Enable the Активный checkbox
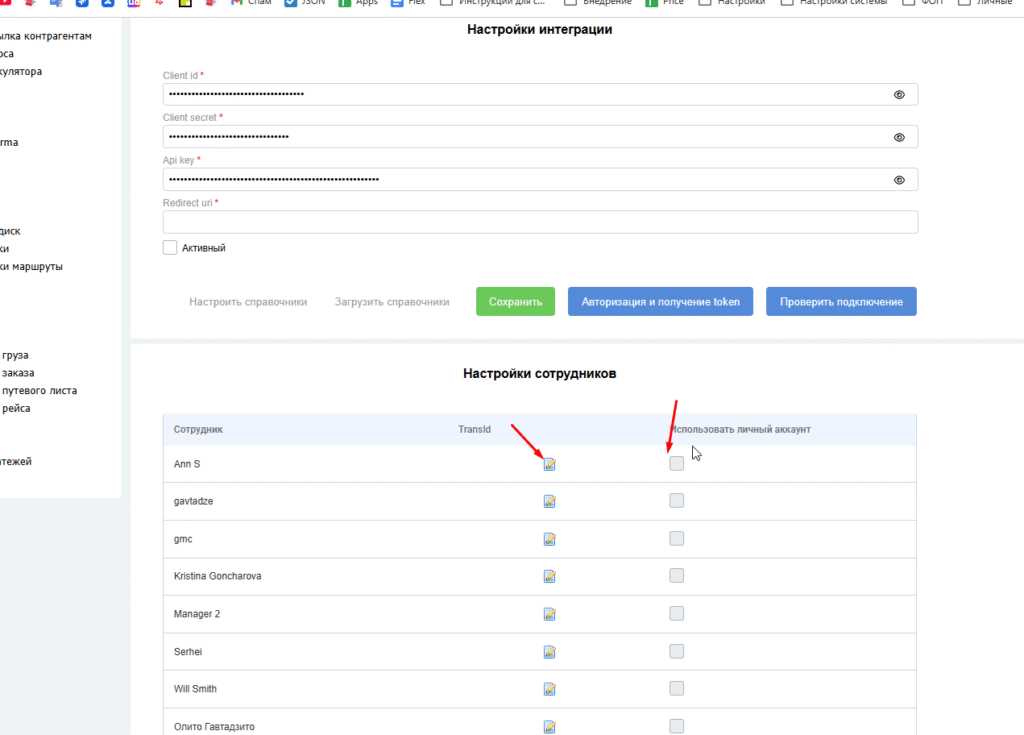 170,247
